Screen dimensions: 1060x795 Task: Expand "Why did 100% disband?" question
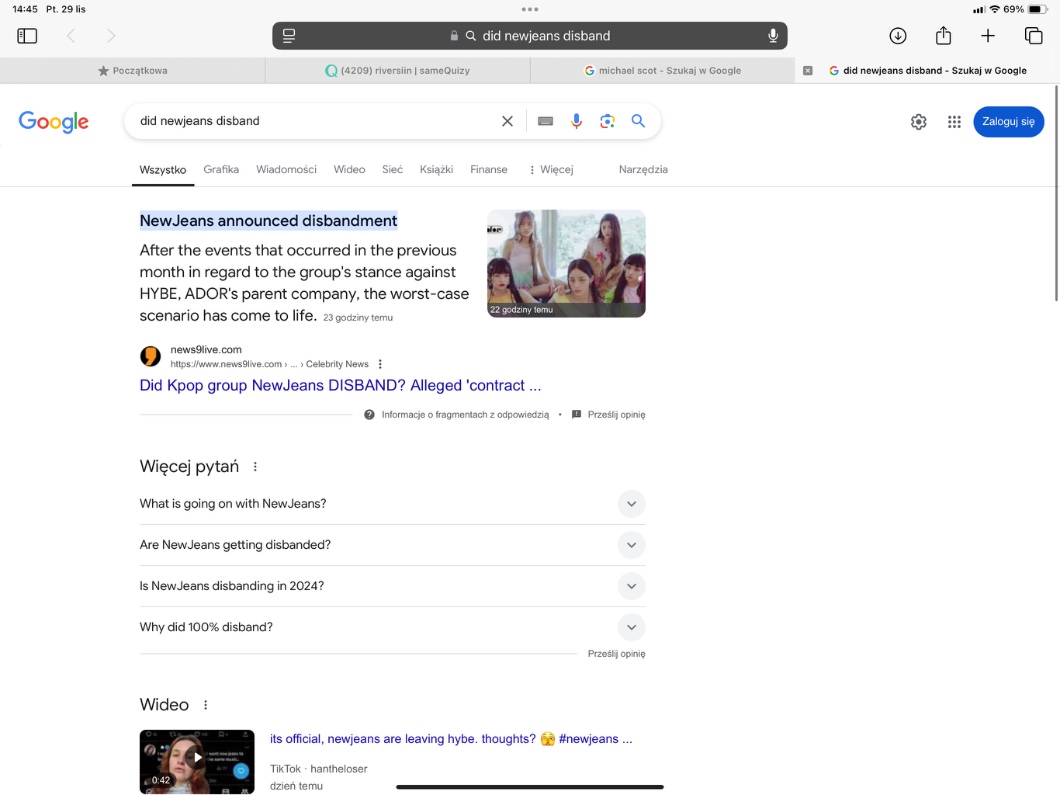click(631, 627)
